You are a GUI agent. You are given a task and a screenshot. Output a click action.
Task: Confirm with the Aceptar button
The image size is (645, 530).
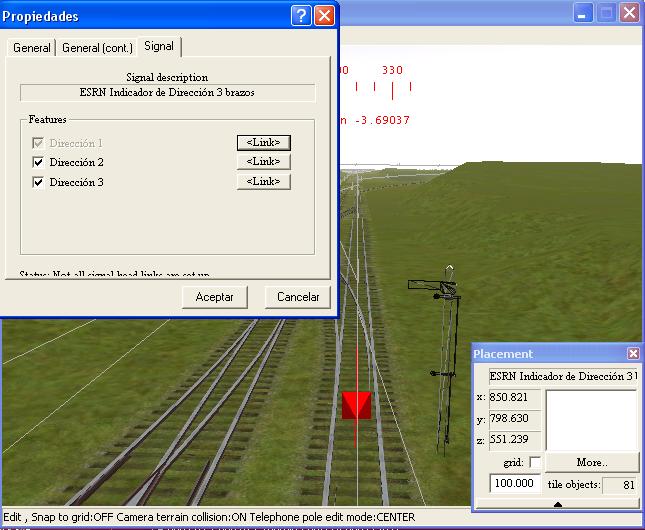[215, 297]
